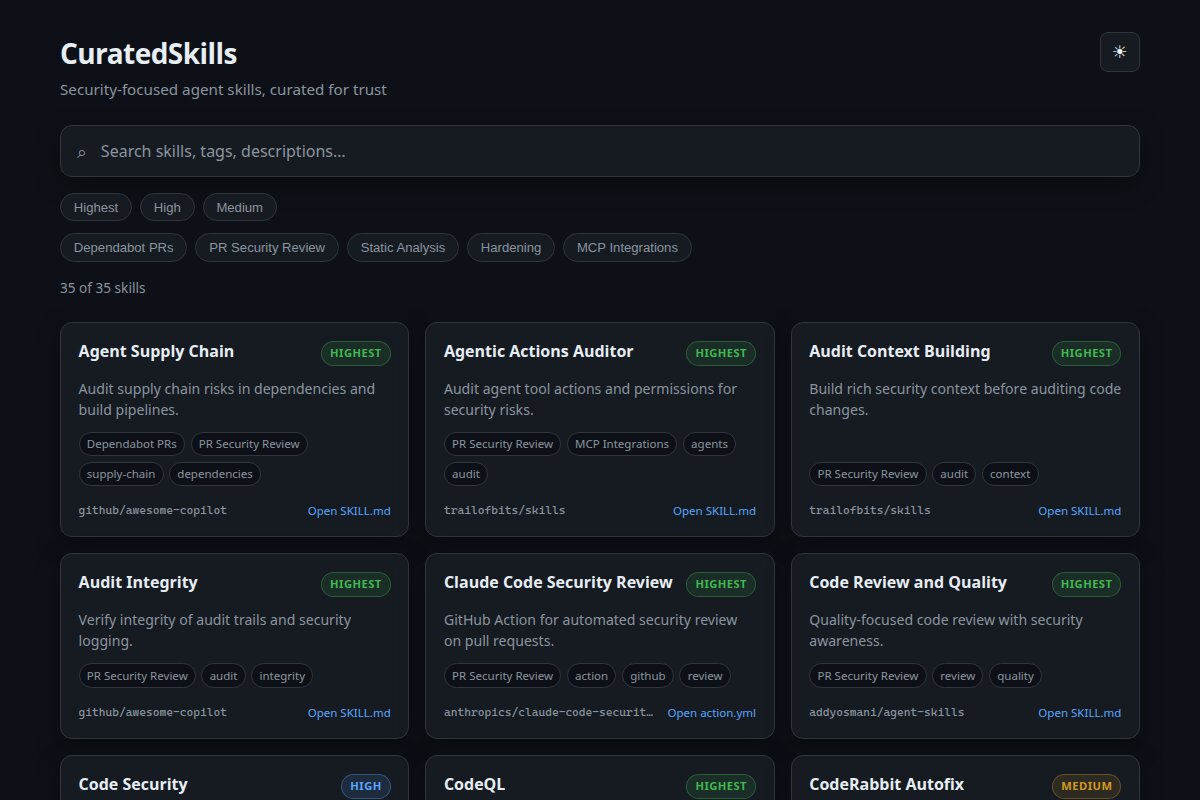Click the CodeQL card title
The image size is (1200, 800).
(474, 785)
